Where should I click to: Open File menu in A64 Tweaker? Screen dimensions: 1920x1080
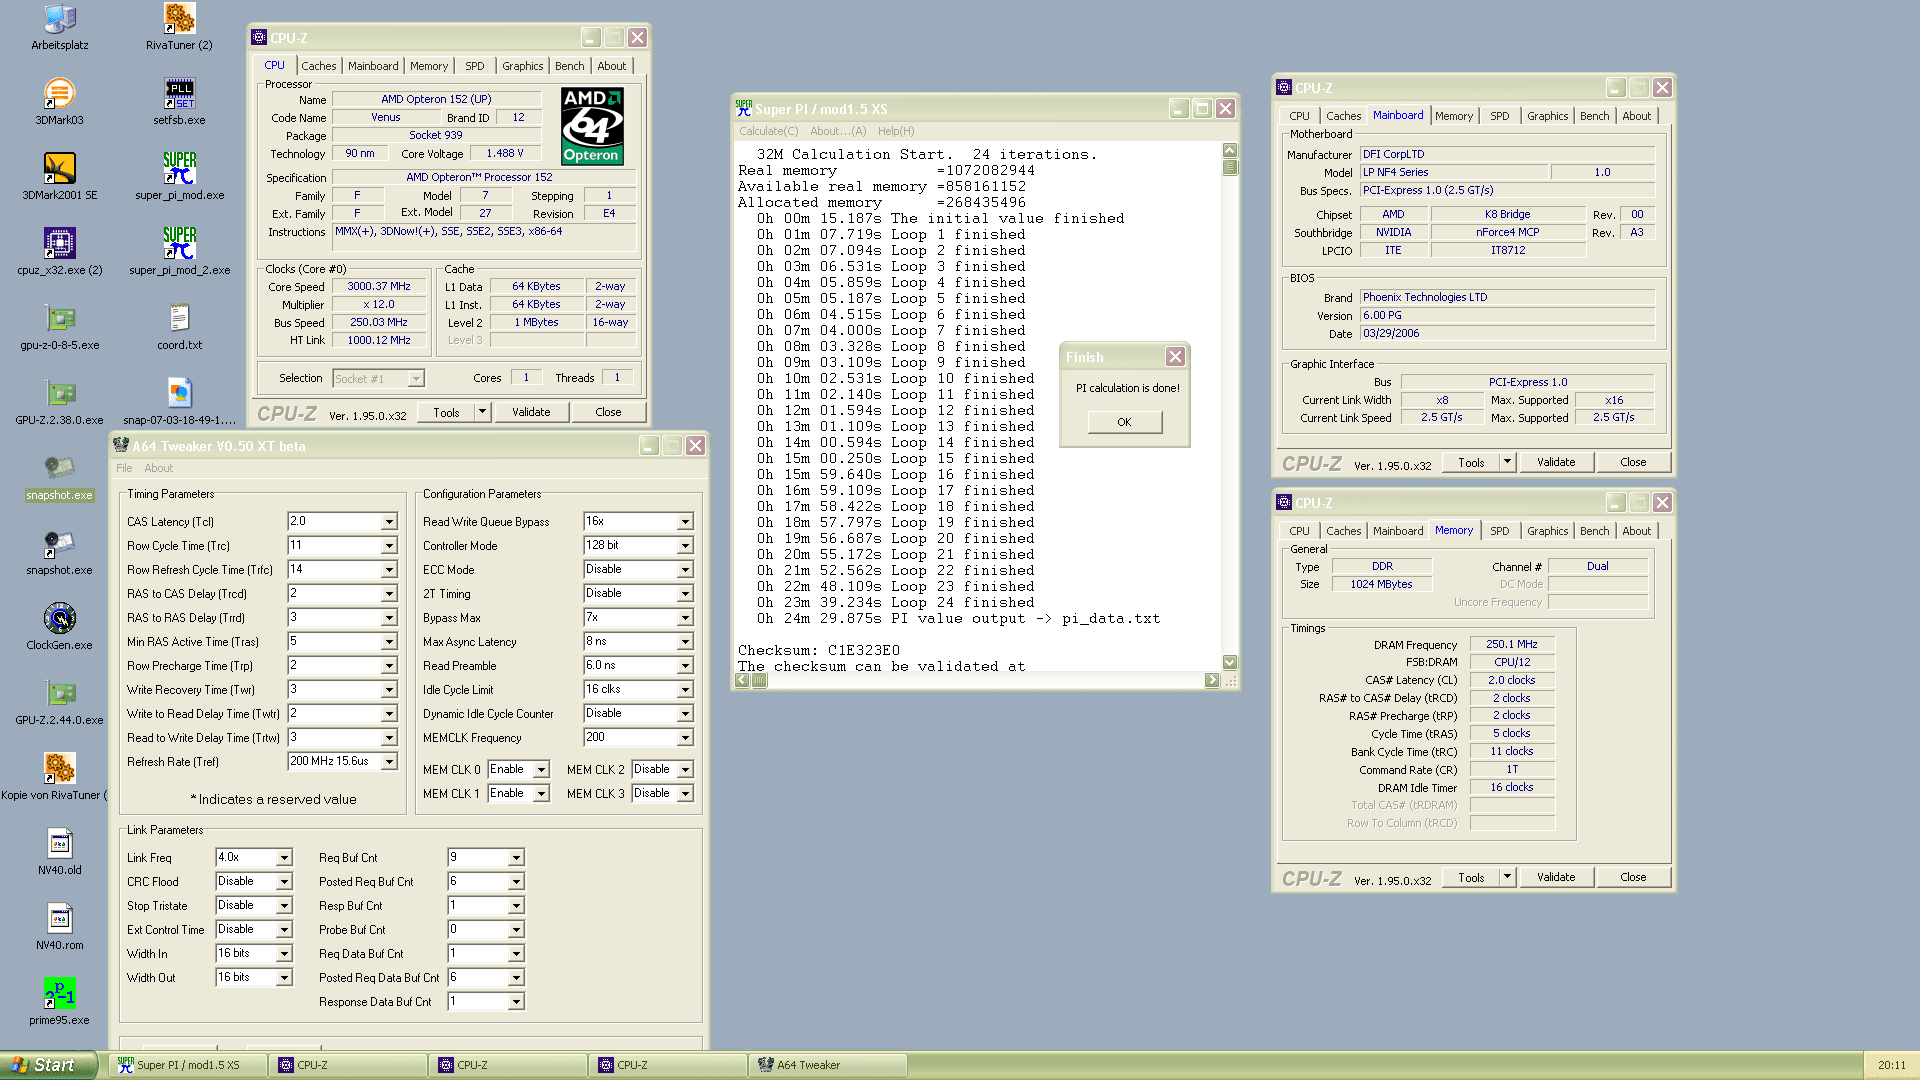(x=124, y=468)
